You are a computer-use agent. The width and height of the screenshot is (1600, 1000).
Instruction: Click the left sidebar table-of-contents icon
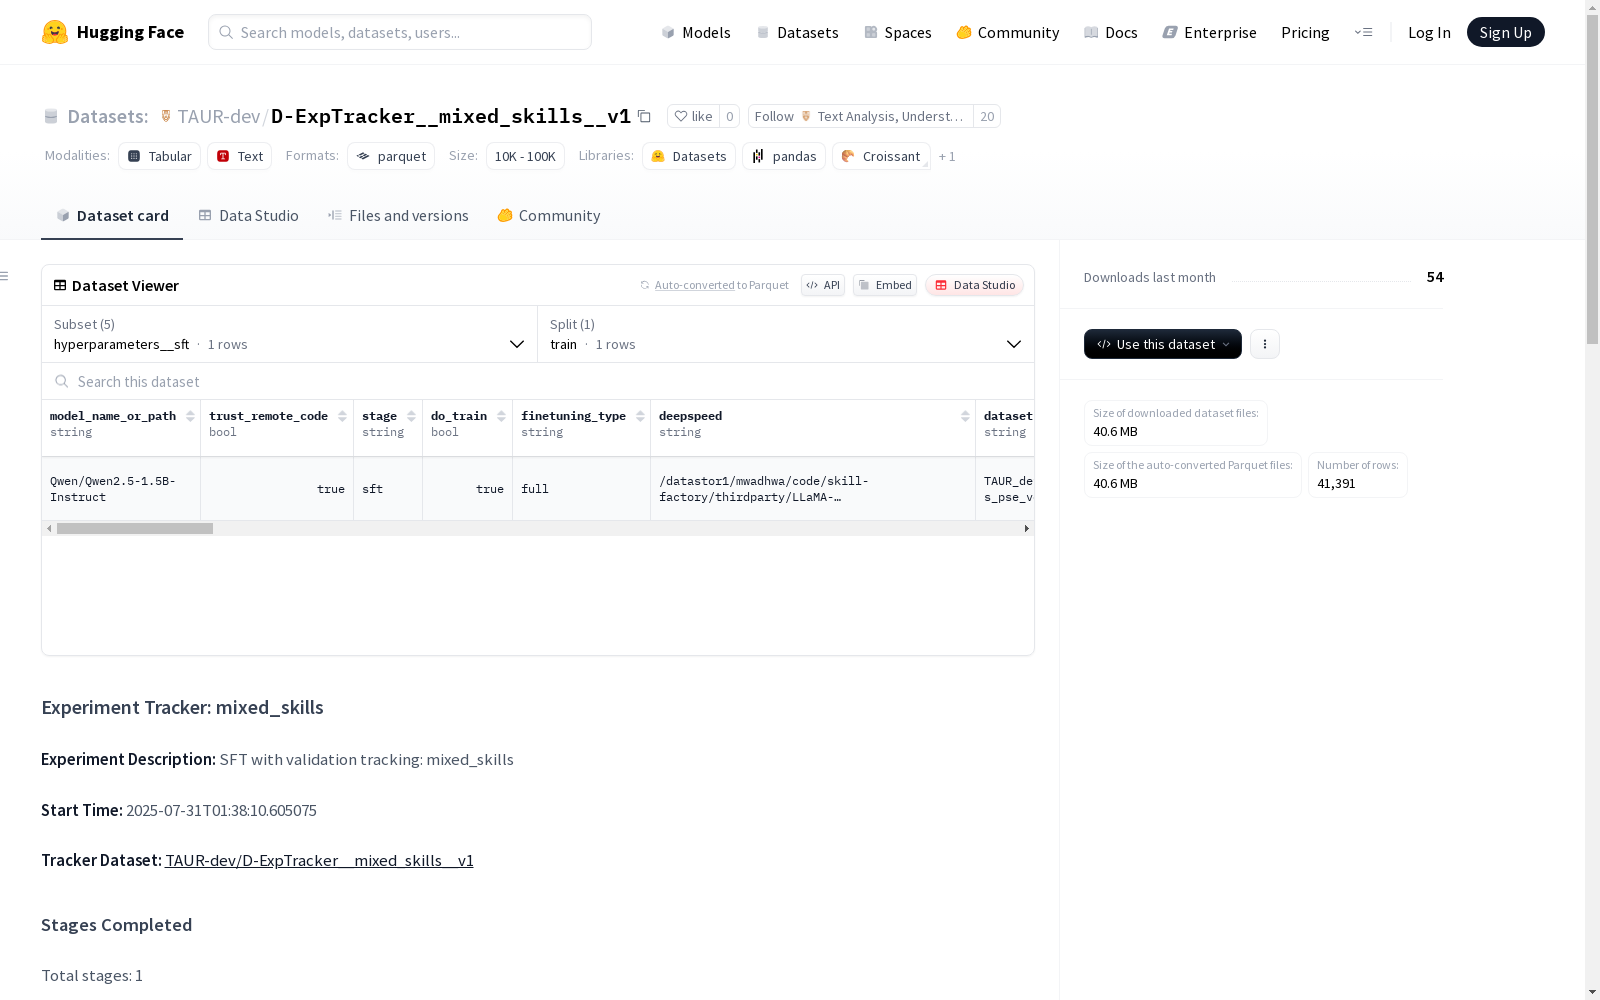coord(5,276)
